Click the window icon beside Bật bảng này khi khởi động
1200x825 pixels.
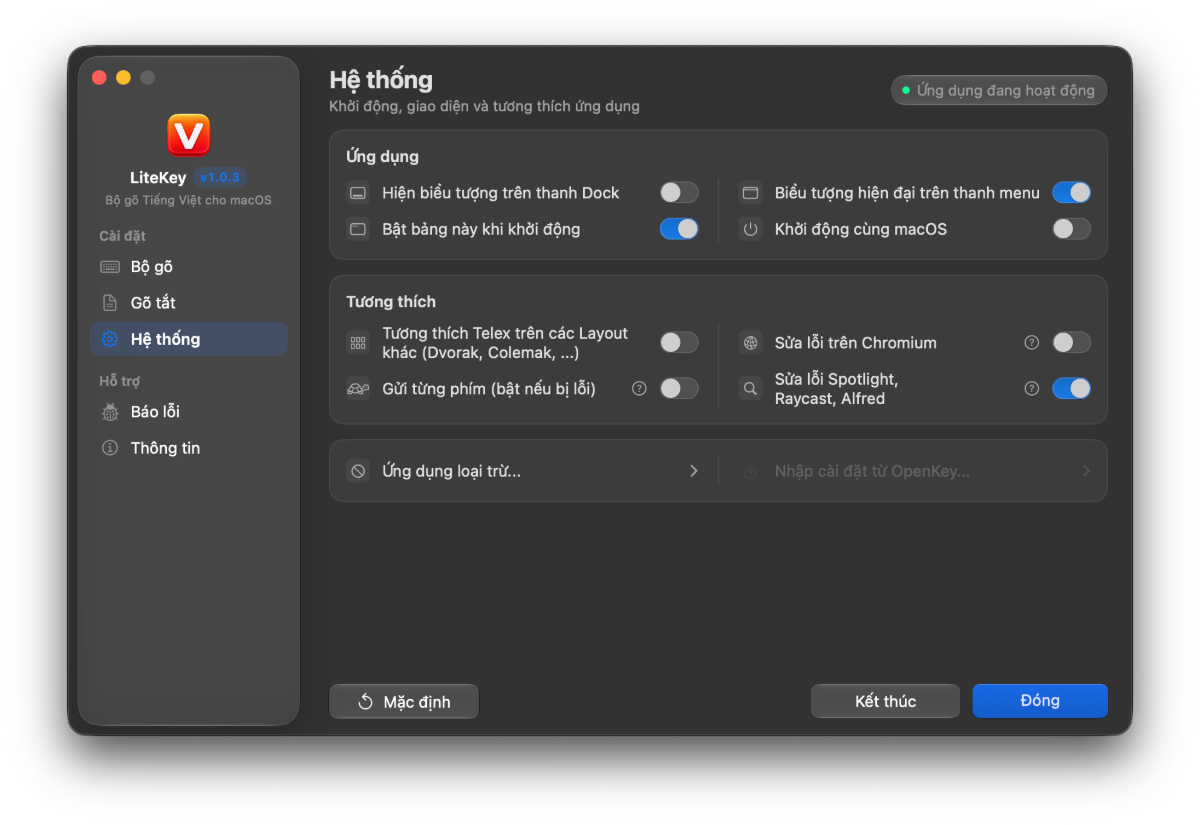(358, 229)
